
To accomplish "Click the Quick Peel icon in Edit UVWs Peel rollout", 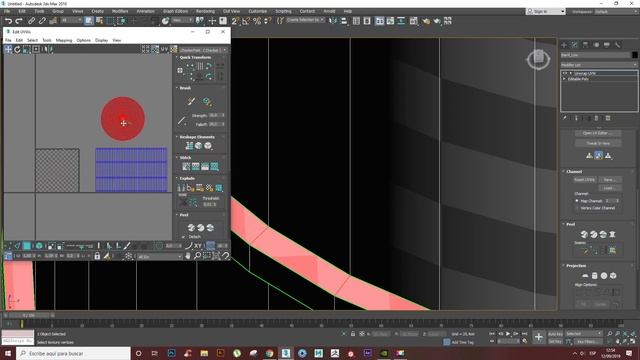I will (191, 228).
